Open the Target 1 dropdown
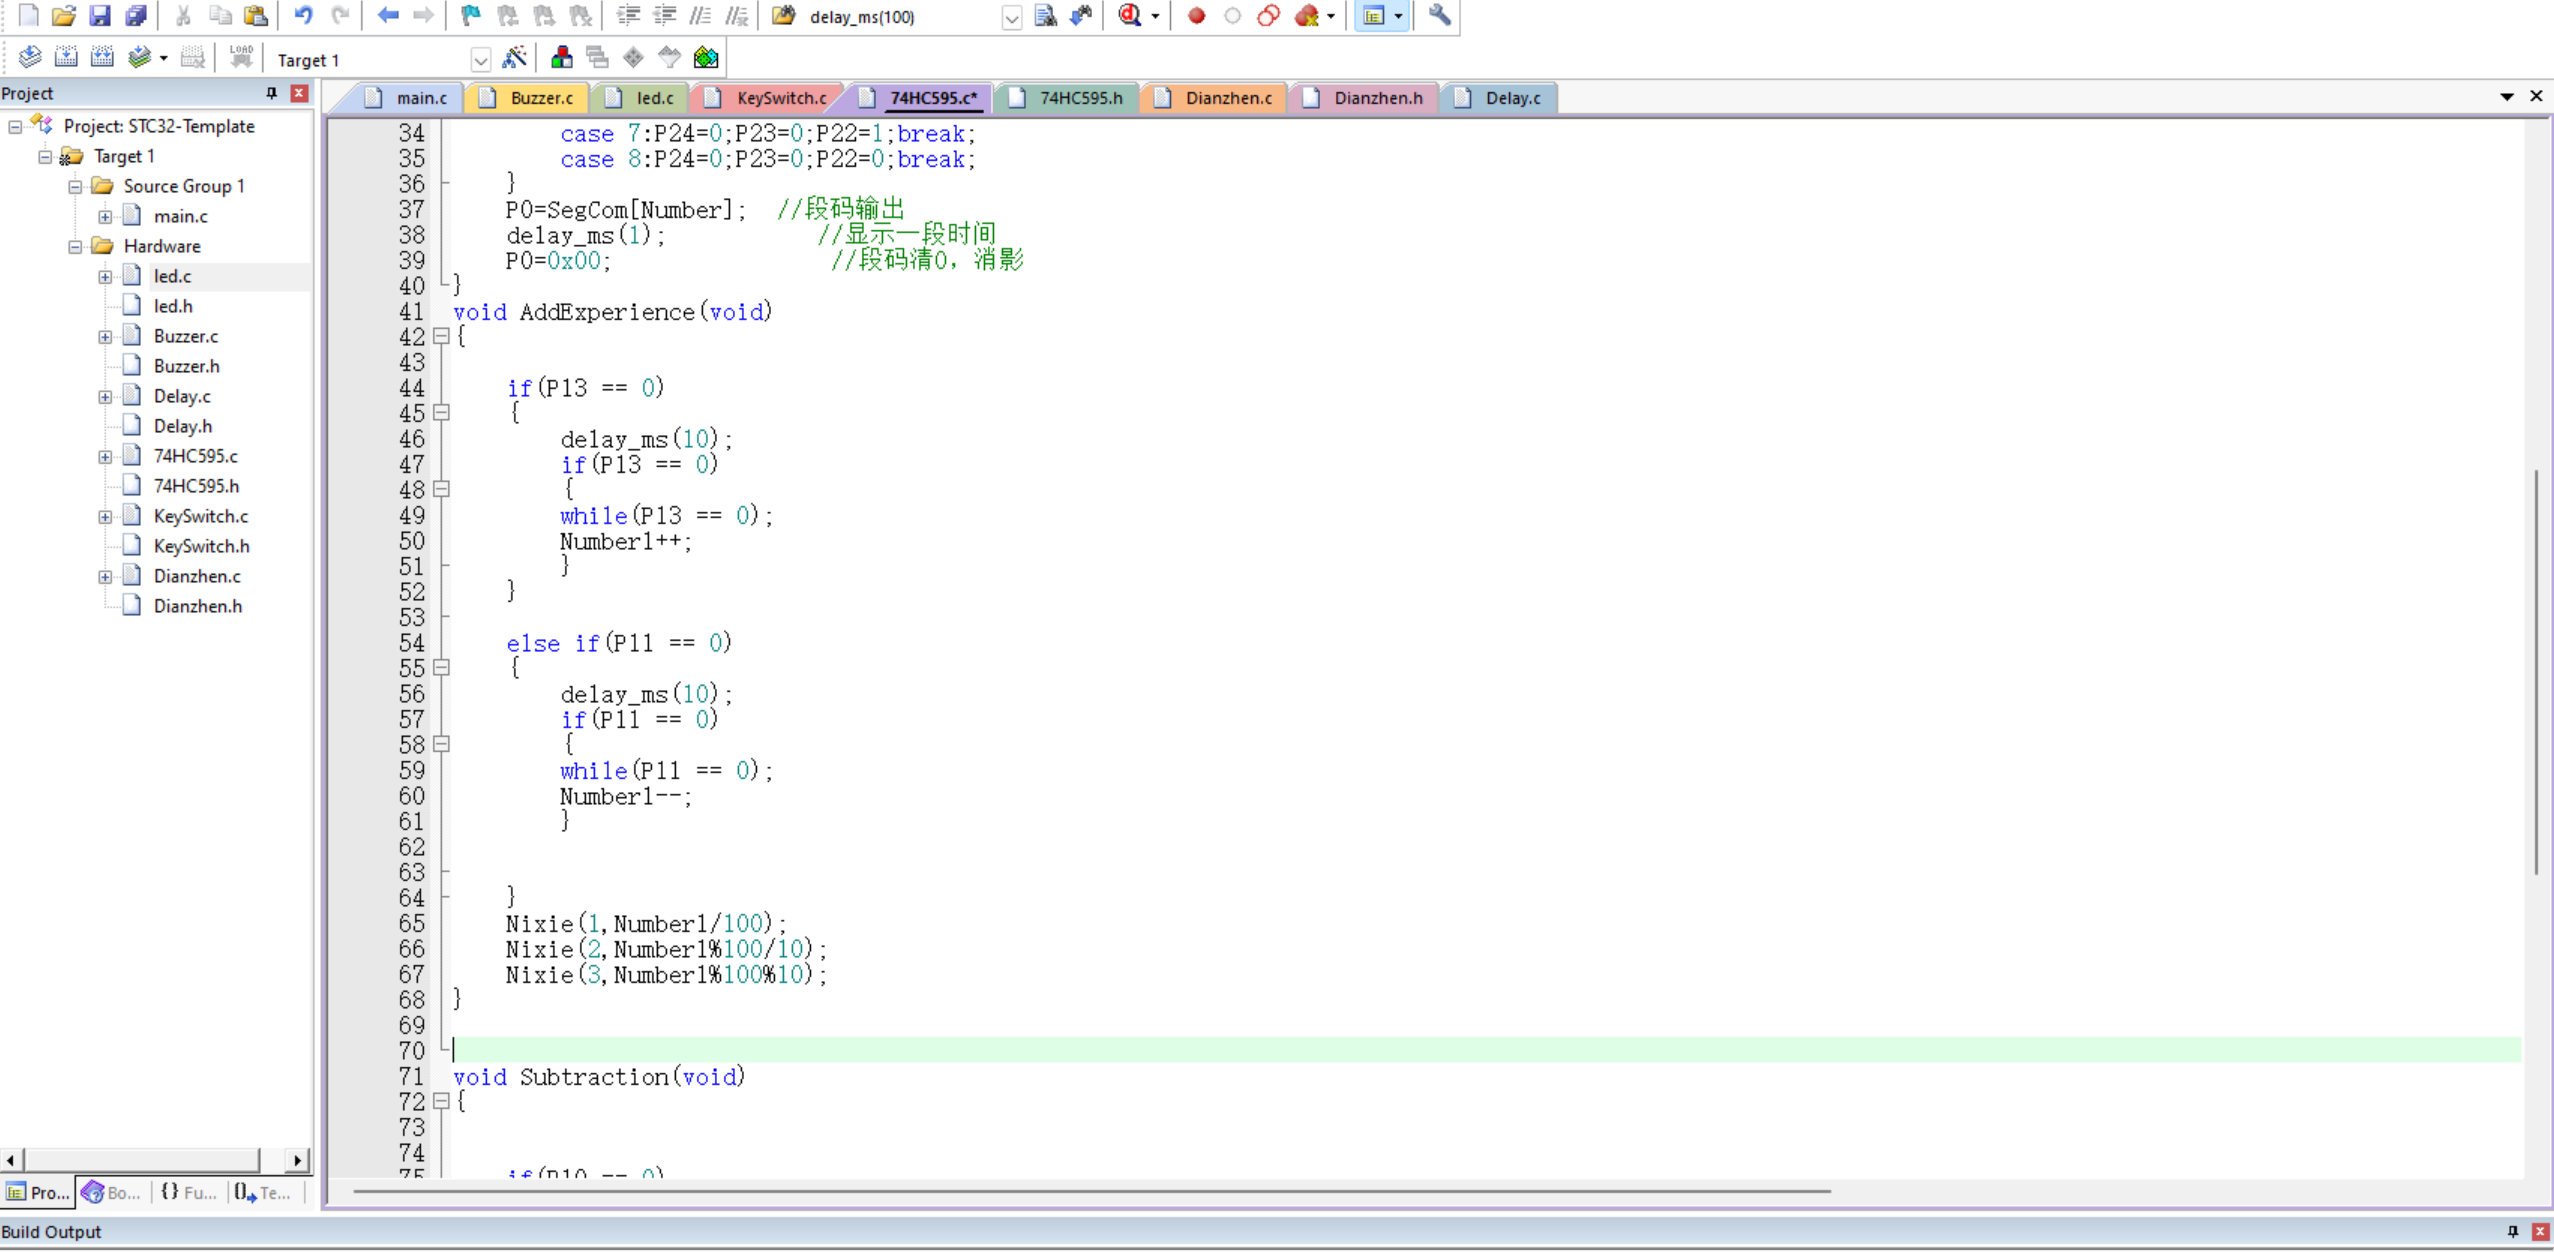Screen dimensions: 2554x1252 (x=480, y=60)
